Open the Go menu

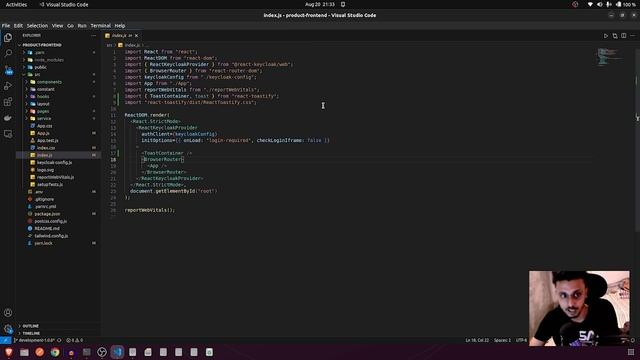pos(70,25)
